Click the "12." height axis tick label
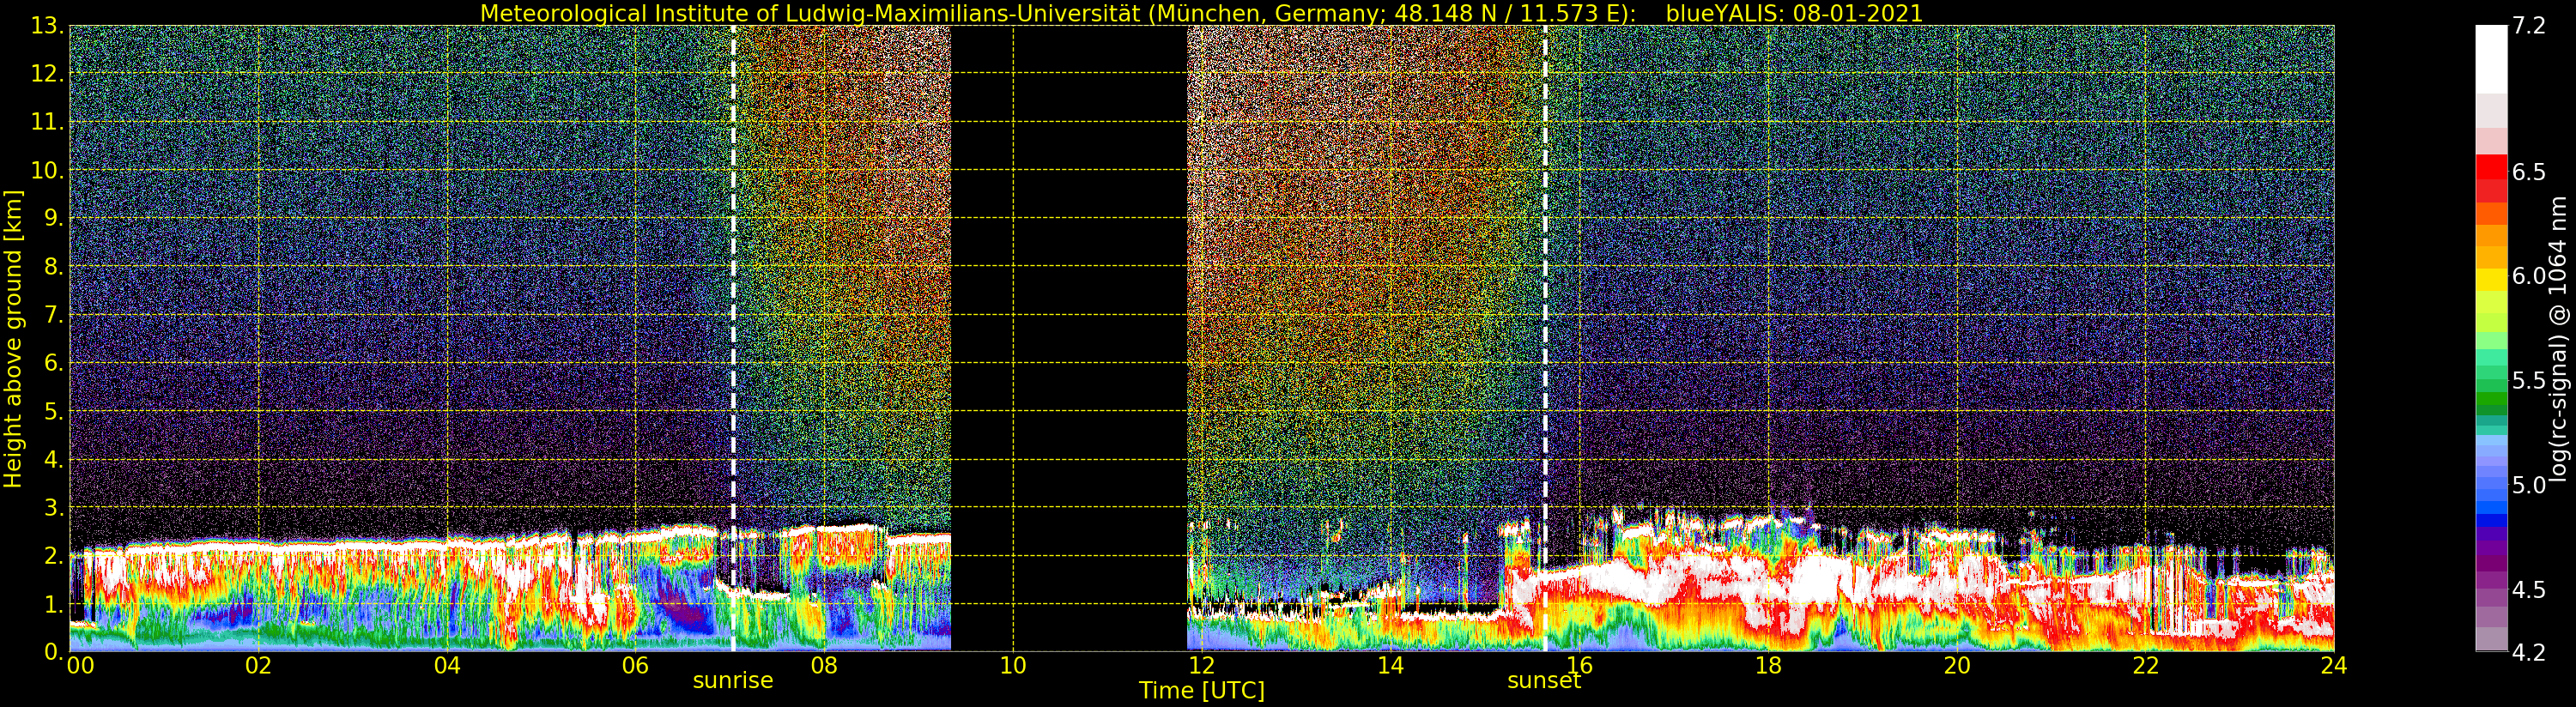 (47, 74)
